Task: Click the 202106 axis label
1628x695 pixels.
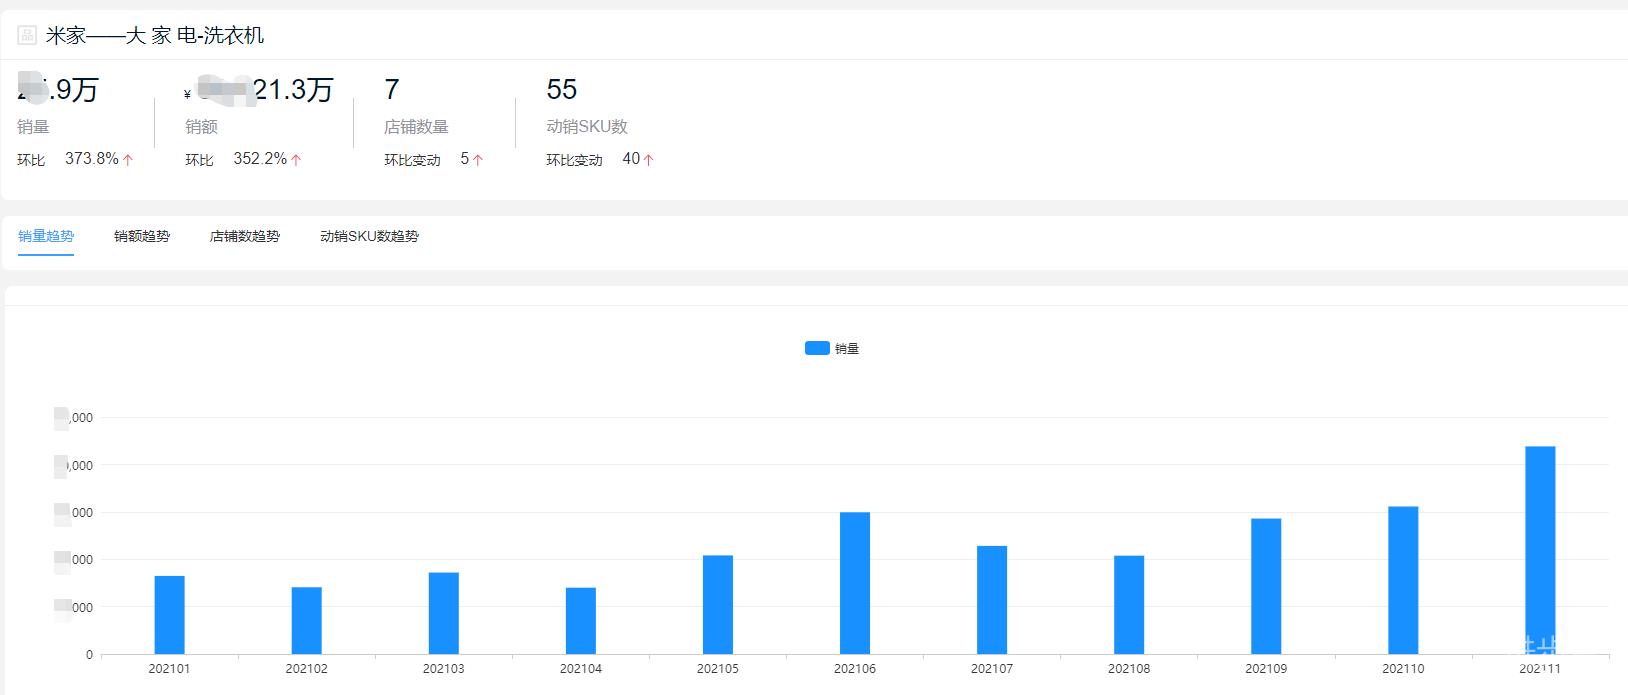Action: tap(855, 668)
